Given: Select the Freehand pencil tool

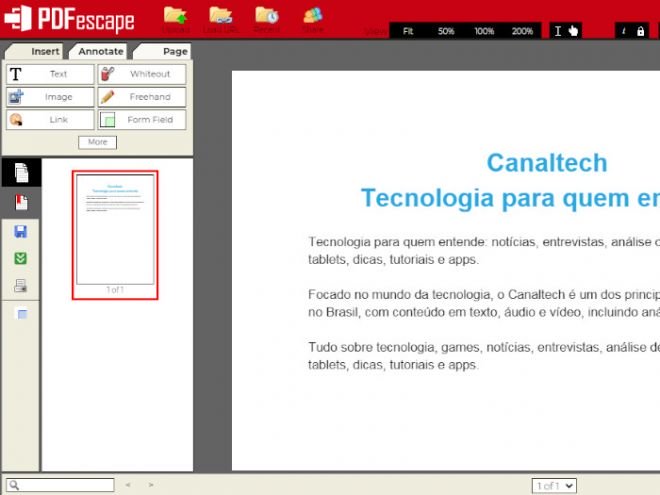Looking at the screenshot, I should tap(142, 97).
